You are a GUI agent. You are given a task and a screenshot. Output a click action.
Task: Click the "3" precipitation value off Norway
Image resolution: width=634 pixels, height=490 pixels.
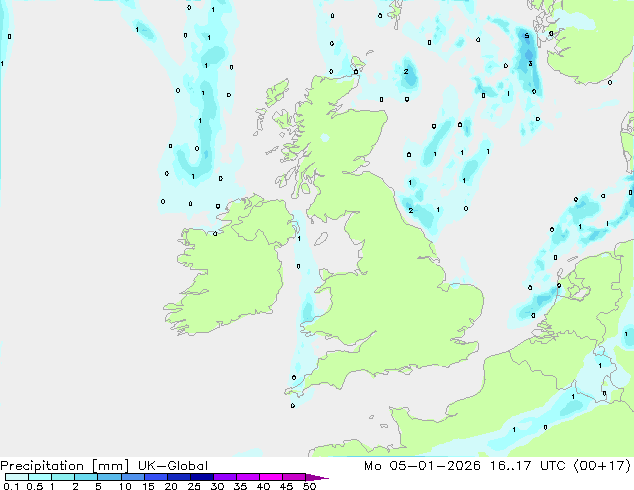(x=530, y=63)
